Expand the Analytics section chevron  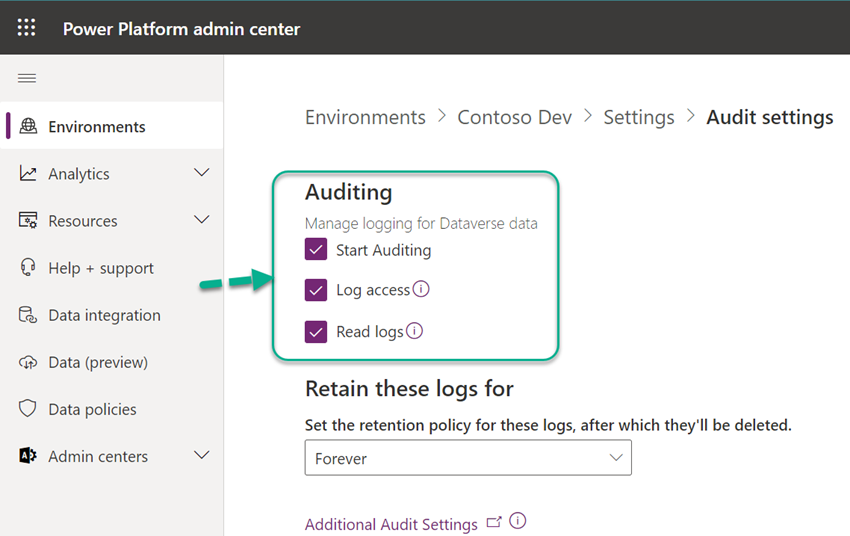(202, 173)
